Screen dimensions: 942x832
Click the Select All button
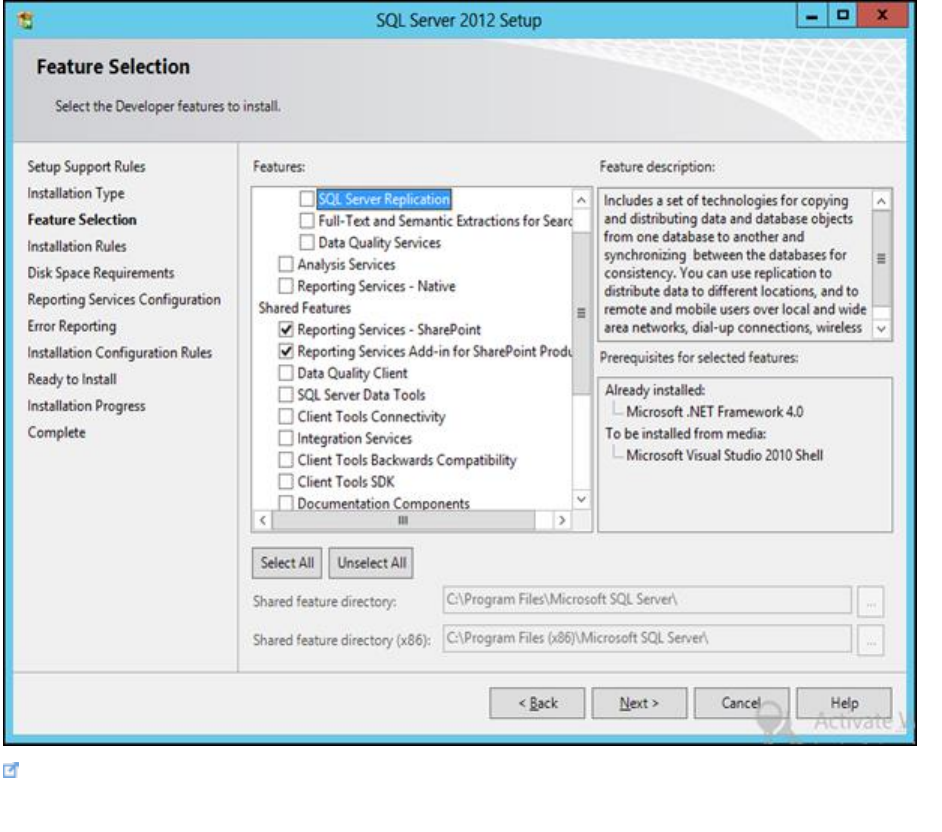click(287, 563)
